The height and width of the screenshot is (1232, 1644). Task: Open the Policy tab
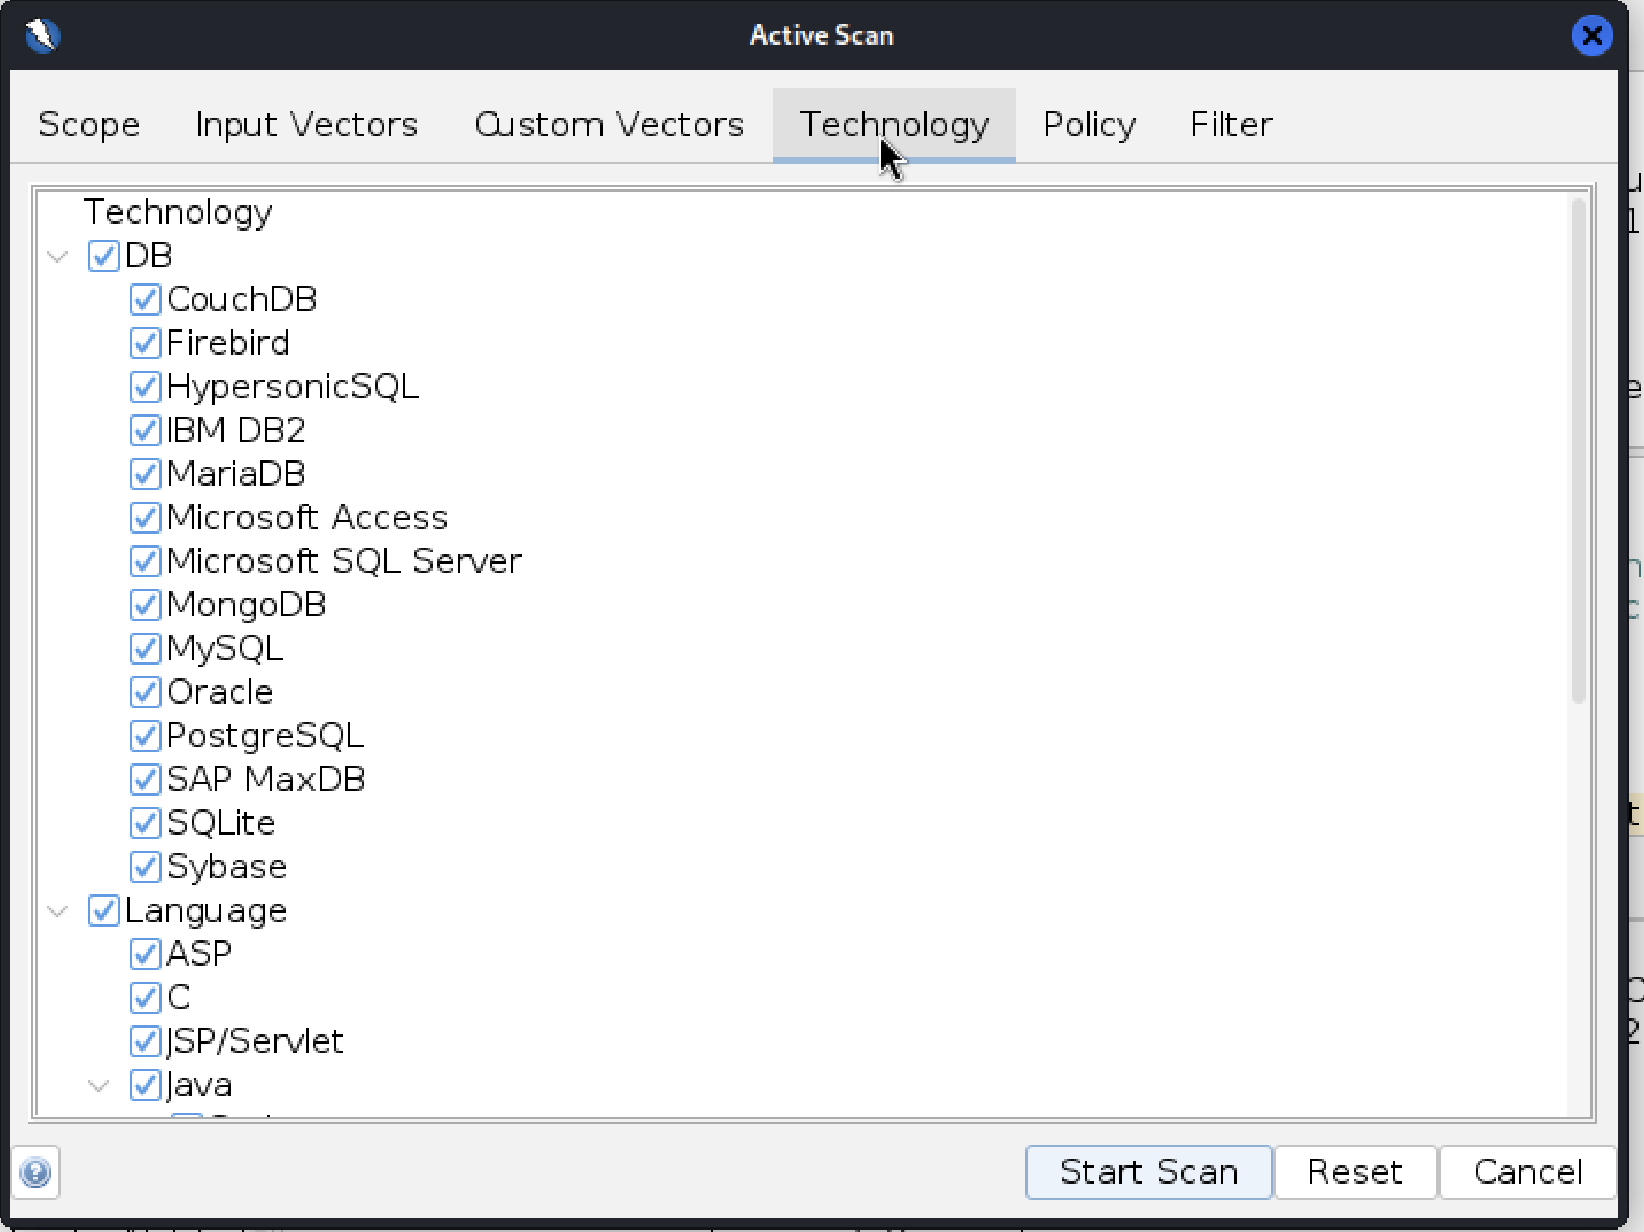[1089, 124]
